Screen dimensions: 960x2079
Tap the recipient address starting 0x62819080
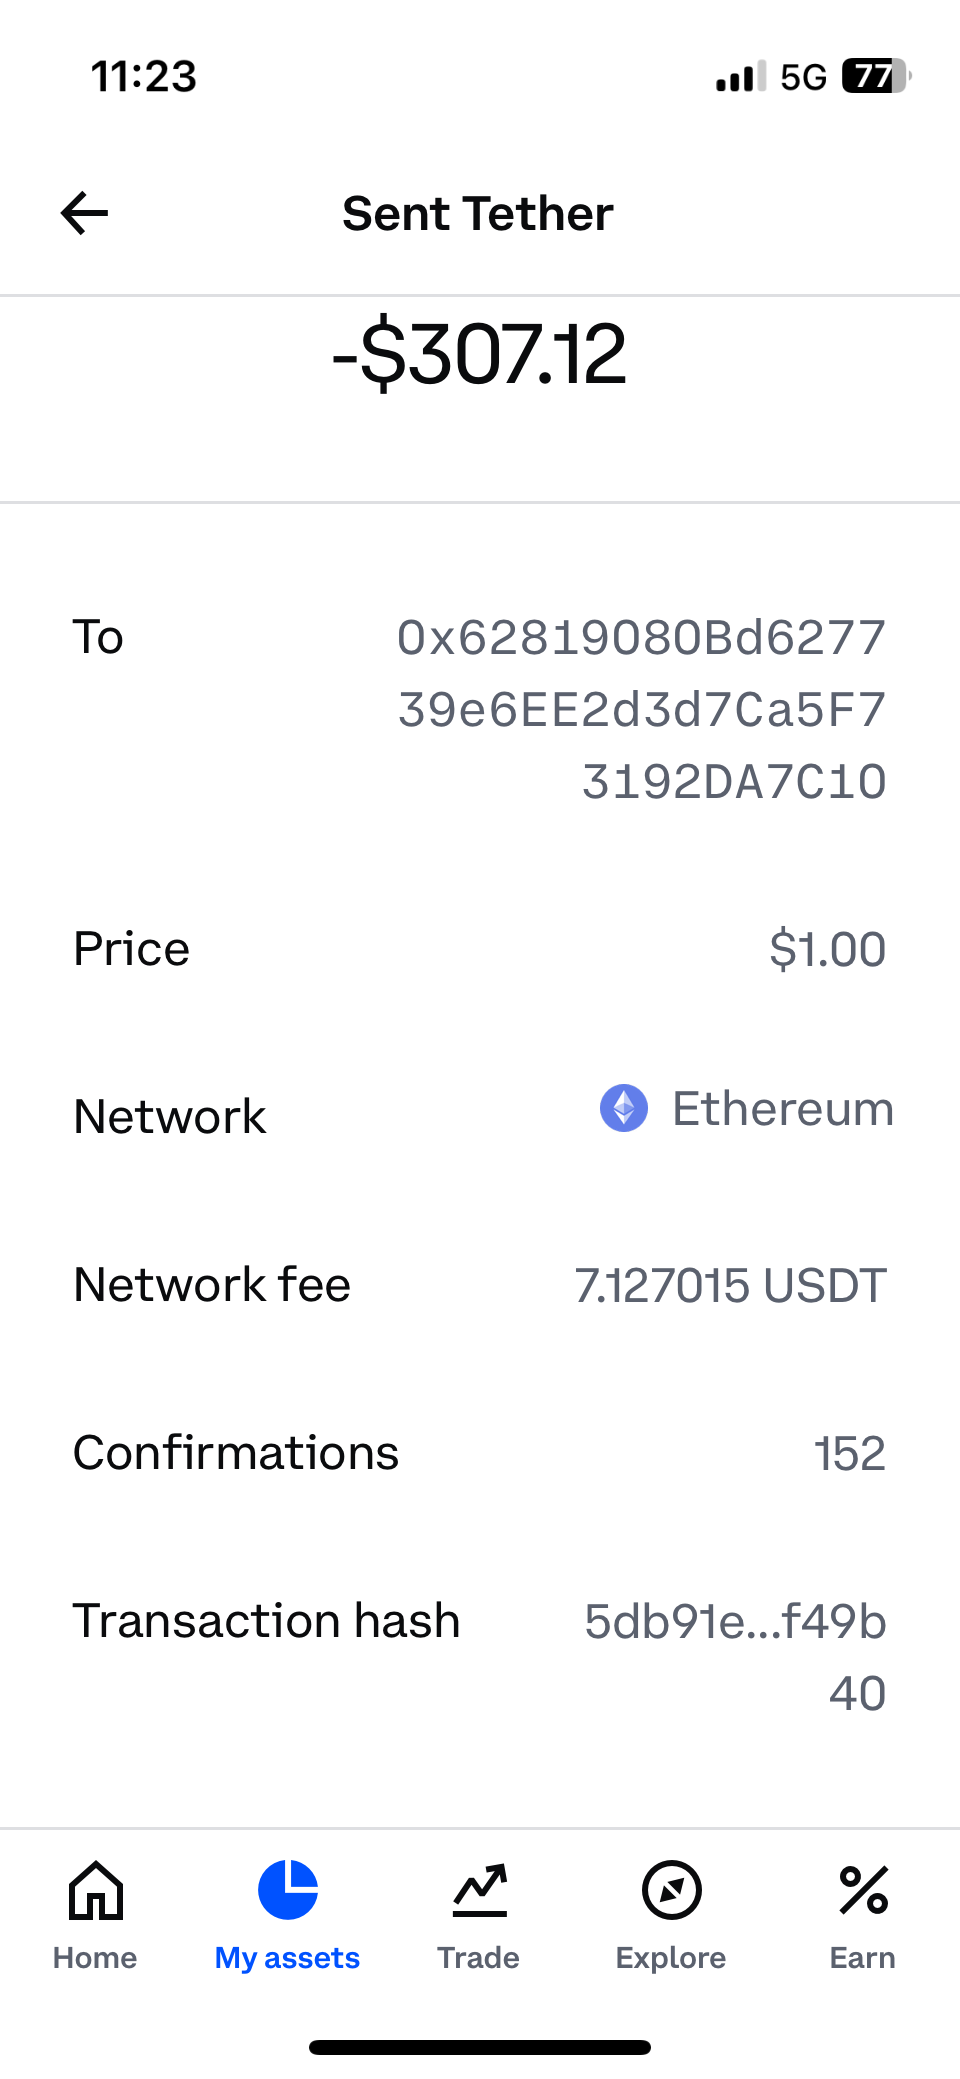point(642,709)
